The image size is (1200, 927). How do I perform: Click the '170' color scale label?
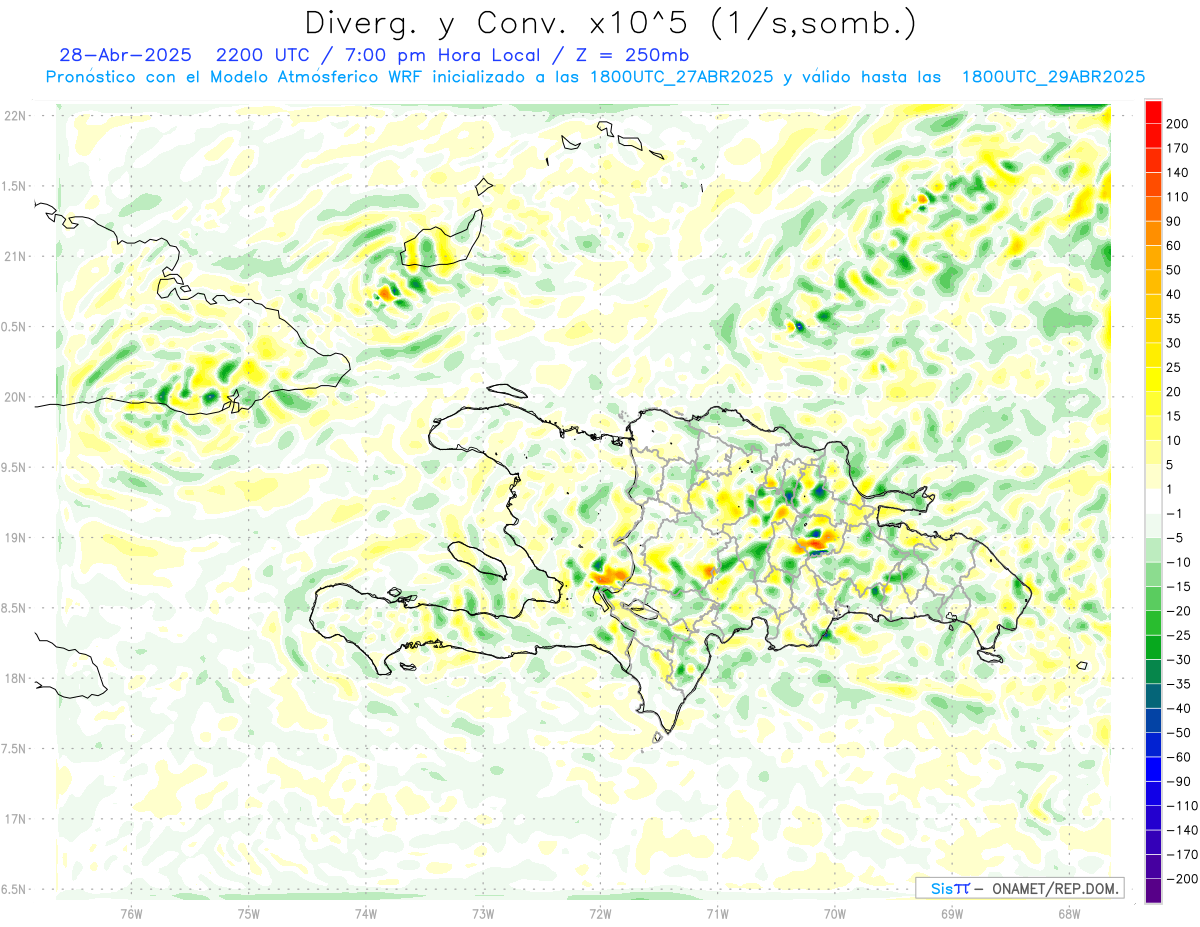[1178, 148]
